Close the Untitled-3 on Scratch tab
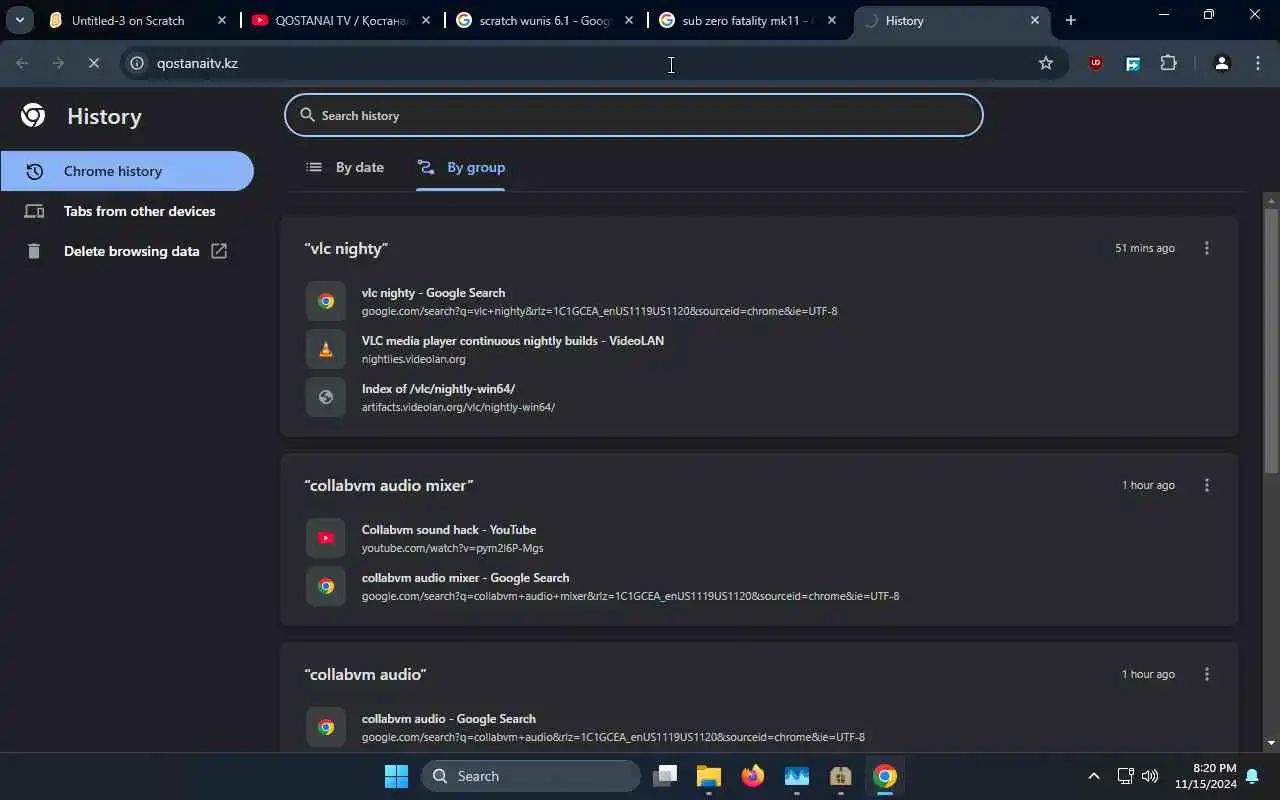Viewport: 1280px width, 800px height. 222,20
